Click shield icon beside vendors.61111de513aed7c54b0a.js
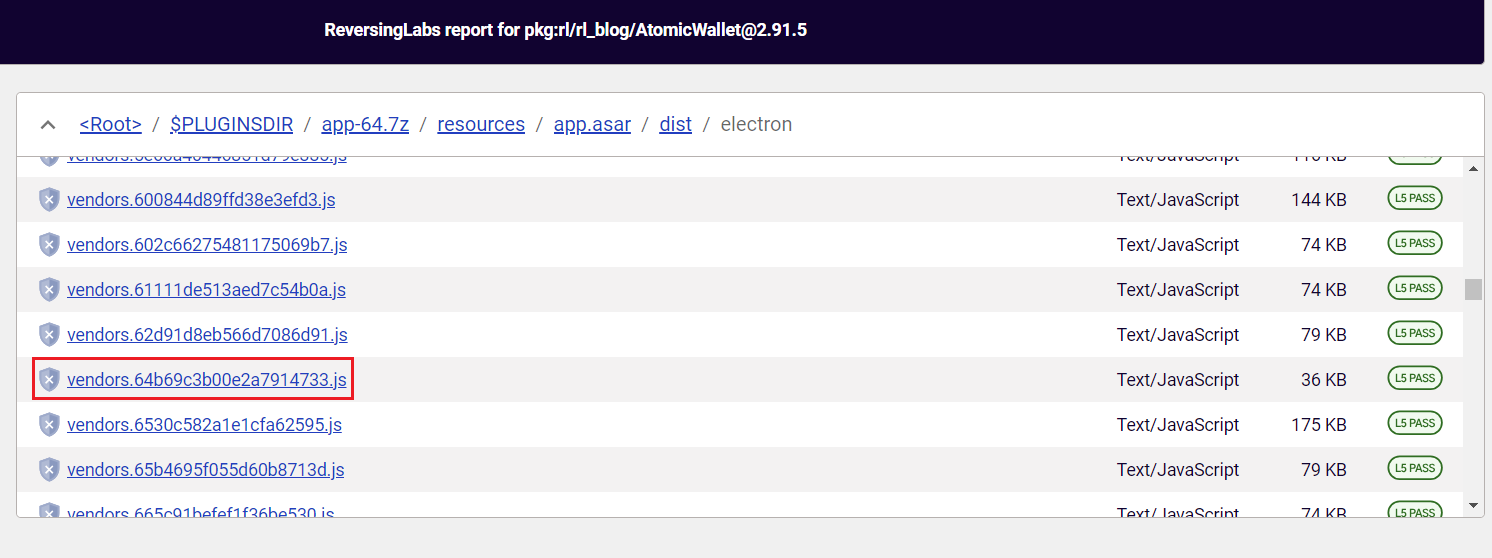This screenshot has width=1492, height=558. pyautogui.click(x=49, y=290)
